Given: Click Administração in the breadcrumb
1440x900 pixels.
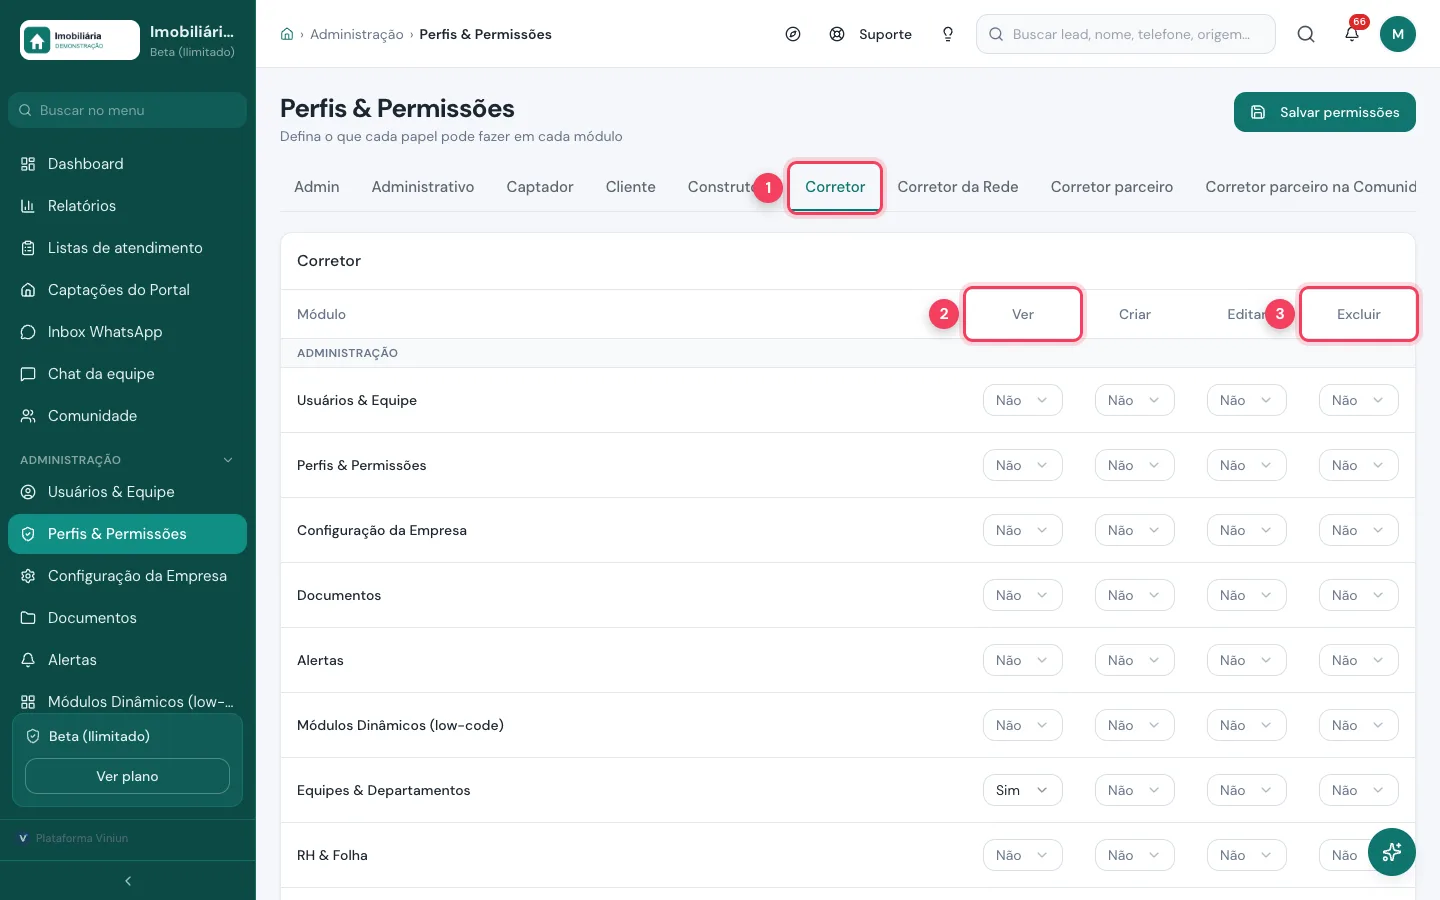Looking at the screenshot, I should pyautogui.click(x=357, y=34).
